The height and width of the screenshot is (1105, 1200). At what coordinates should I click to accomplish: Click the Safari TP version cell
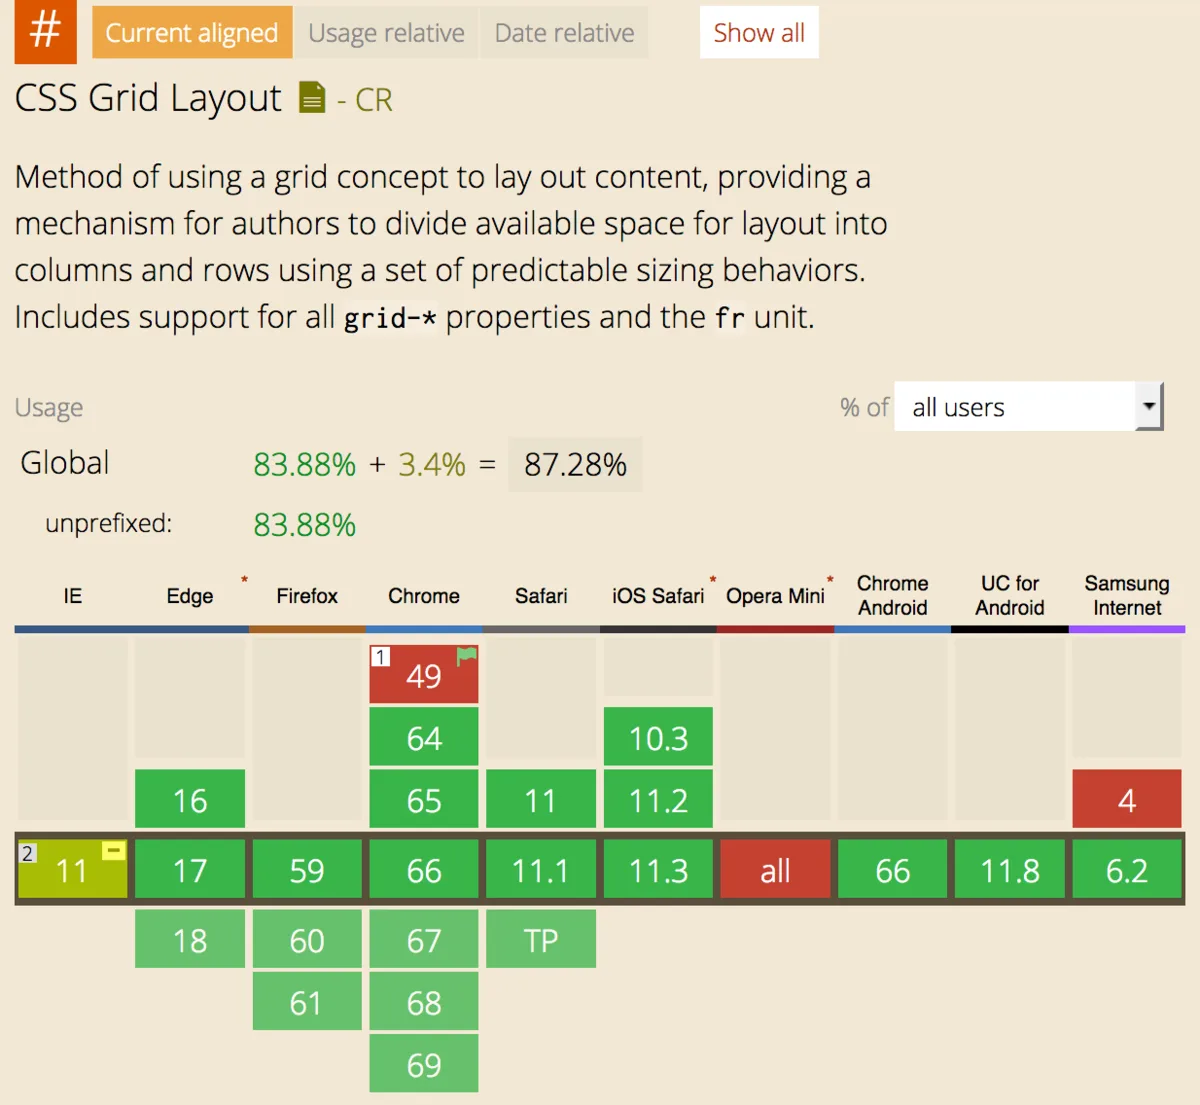pyautogui.click(x=541, y=939)
